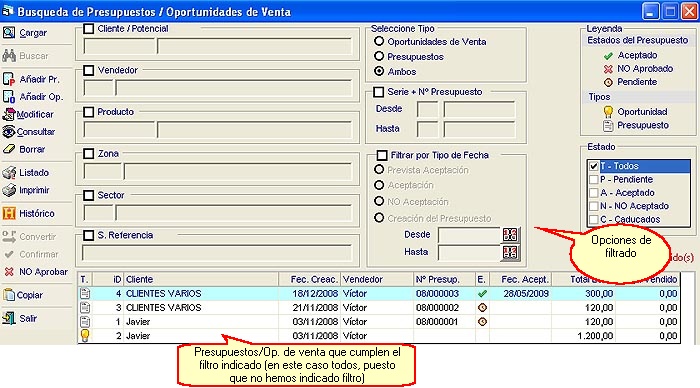Sort table by Fec. Creac. column header
Image resolution: width=700 pixels, height=388 pixels.
point(309,279)
